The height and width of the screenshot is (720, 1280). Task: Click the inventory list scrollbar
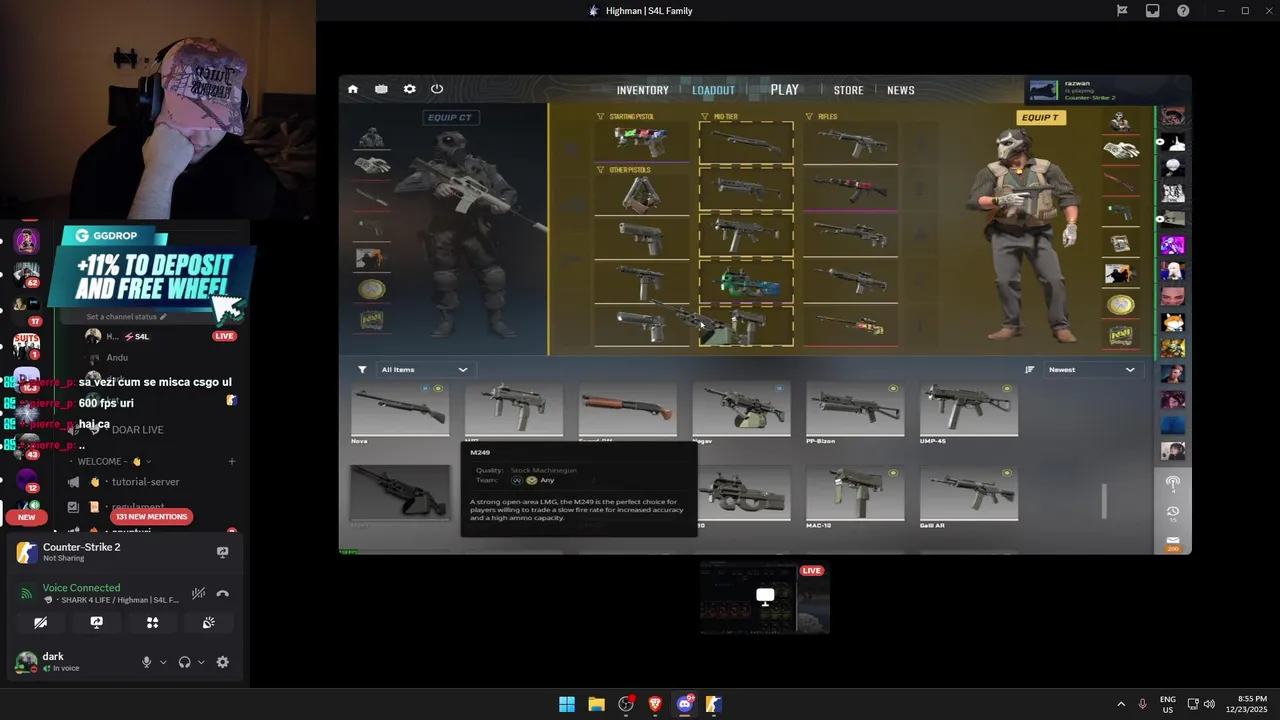[1104, 501]
